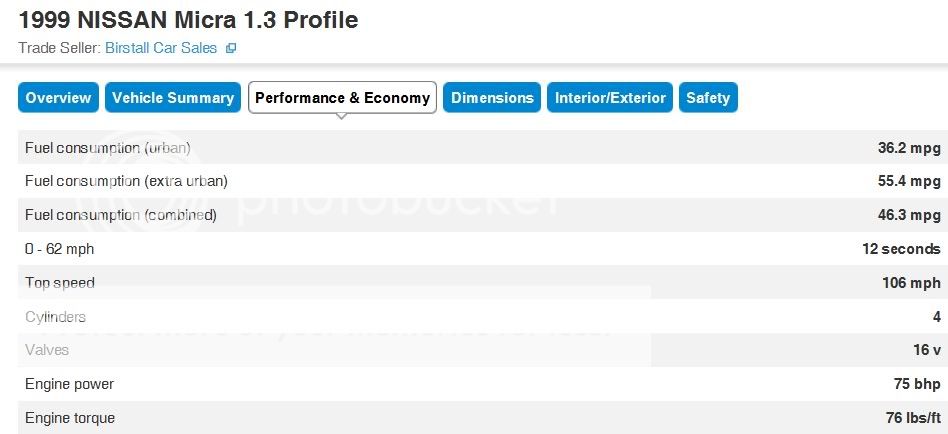Viewport: 948px width, 434px height.
Task: Click the Engine power row label
Action: (70, 384)
